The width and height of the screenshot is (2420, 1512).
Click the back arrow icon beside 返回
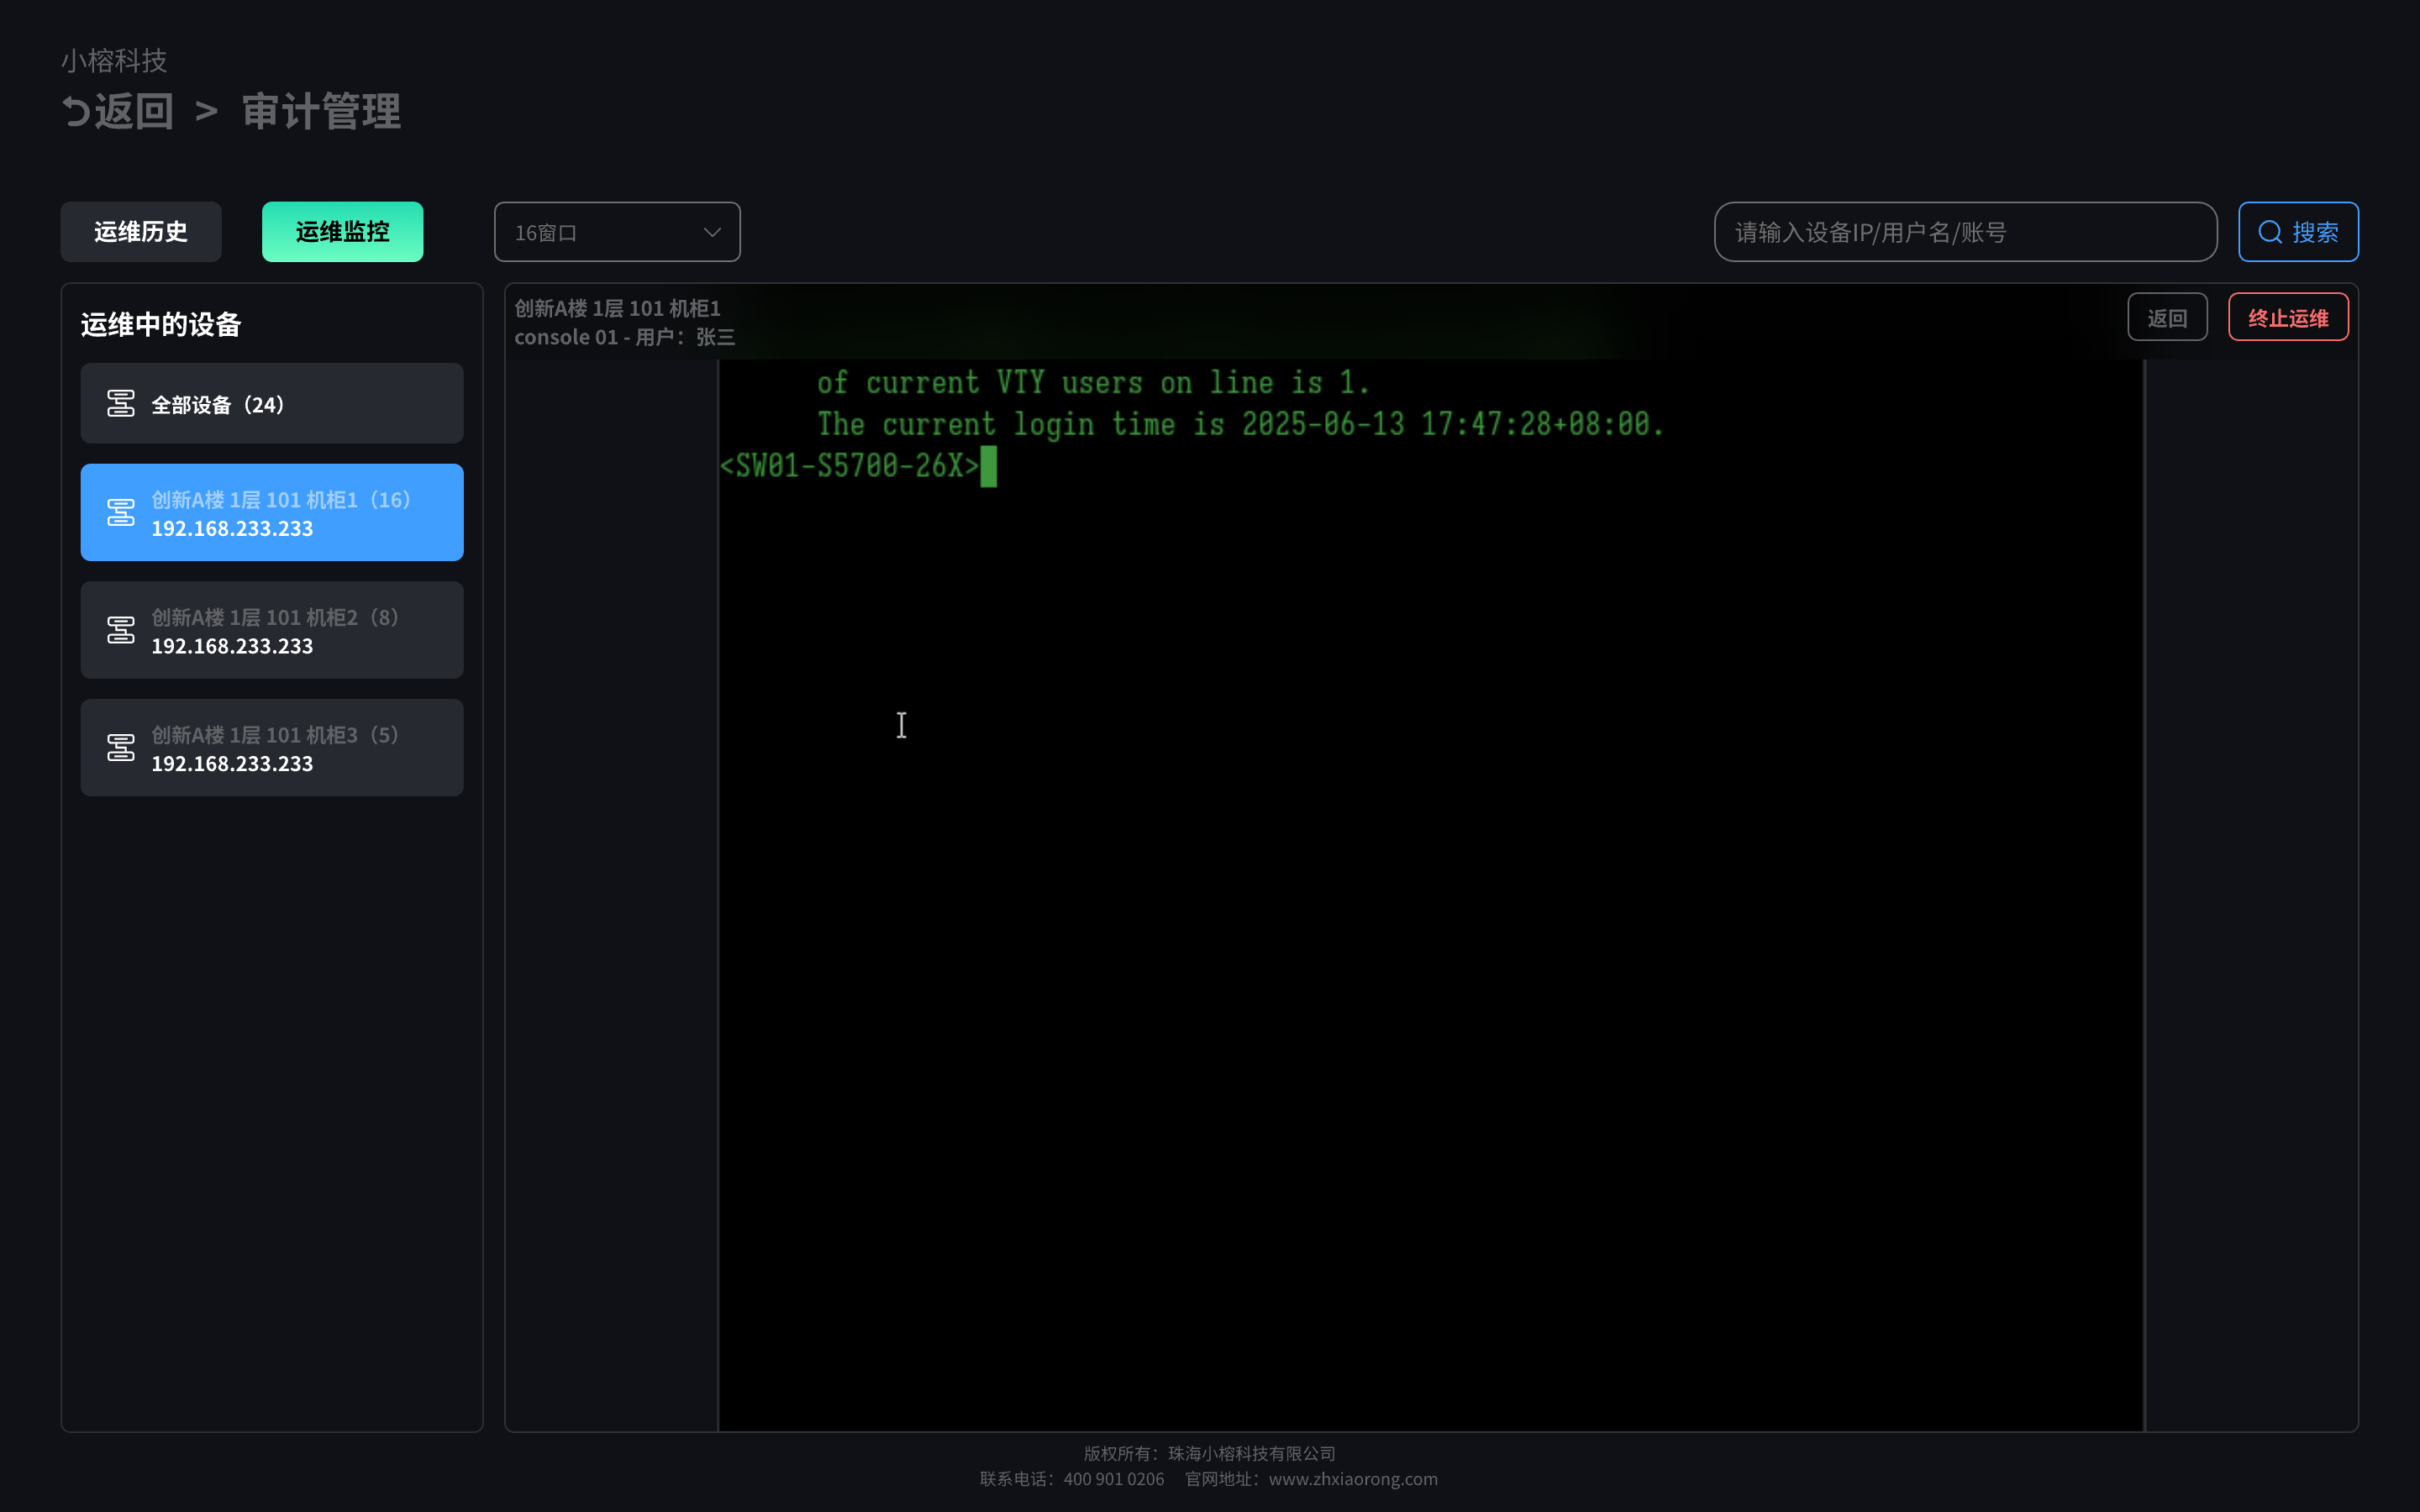pyautogui.click(x=76, y=111)
